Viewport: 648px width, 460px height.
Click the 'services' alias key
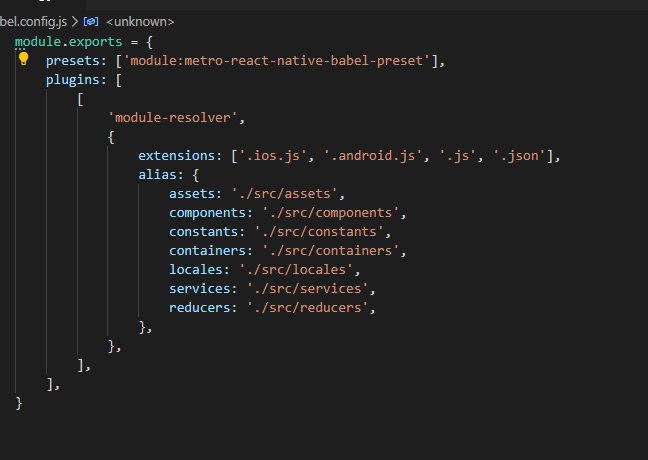point(200,289)
